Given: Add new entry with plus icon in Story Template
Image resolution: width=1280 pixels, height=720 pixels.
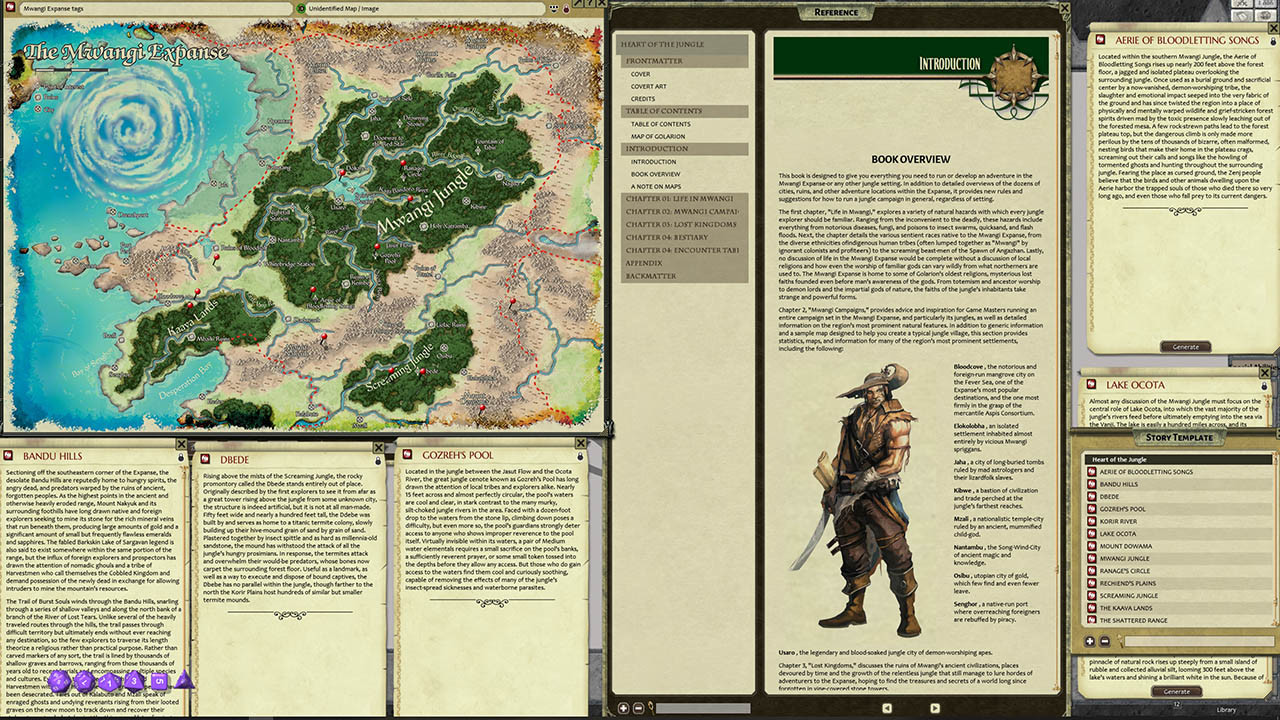Looking at the screenshot, I should (x=1090, y=641).
